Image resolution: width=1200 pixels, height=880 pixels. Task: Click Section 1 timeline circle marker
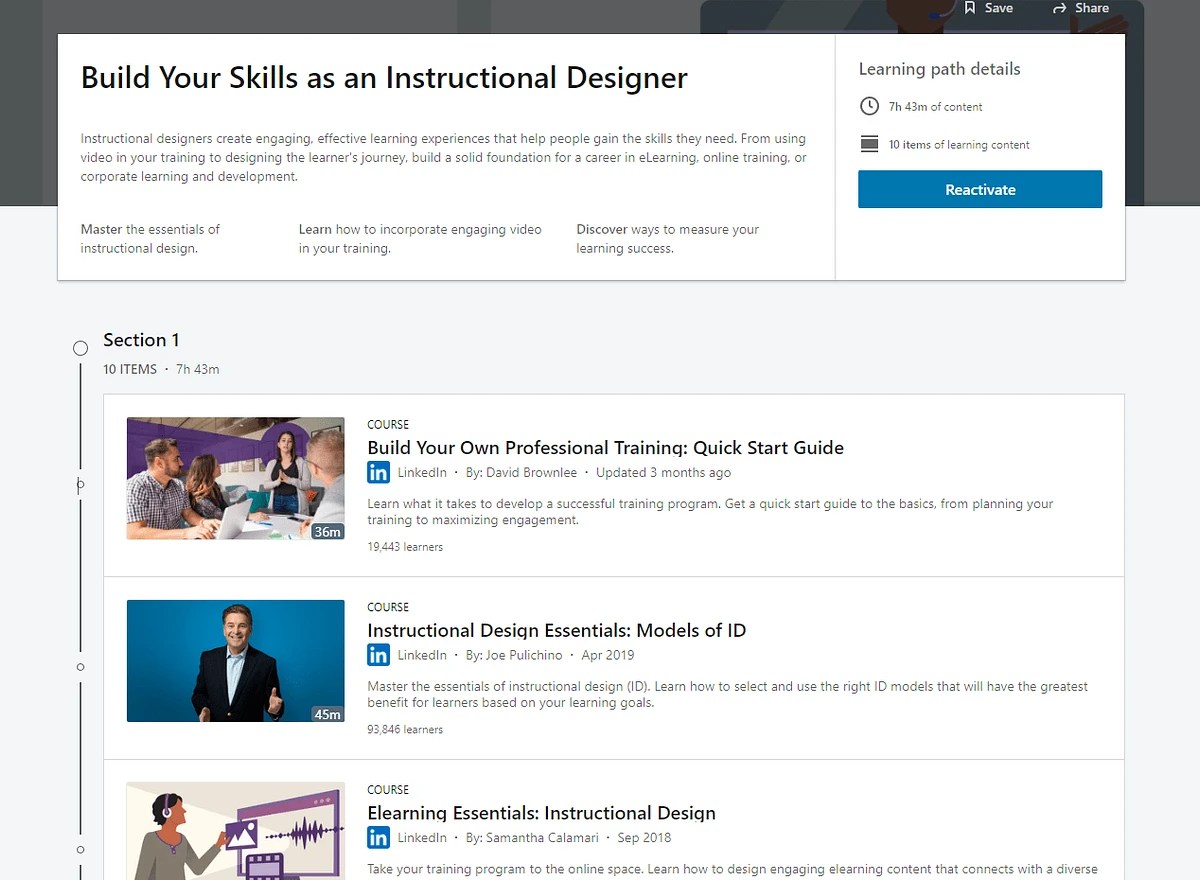81,348
